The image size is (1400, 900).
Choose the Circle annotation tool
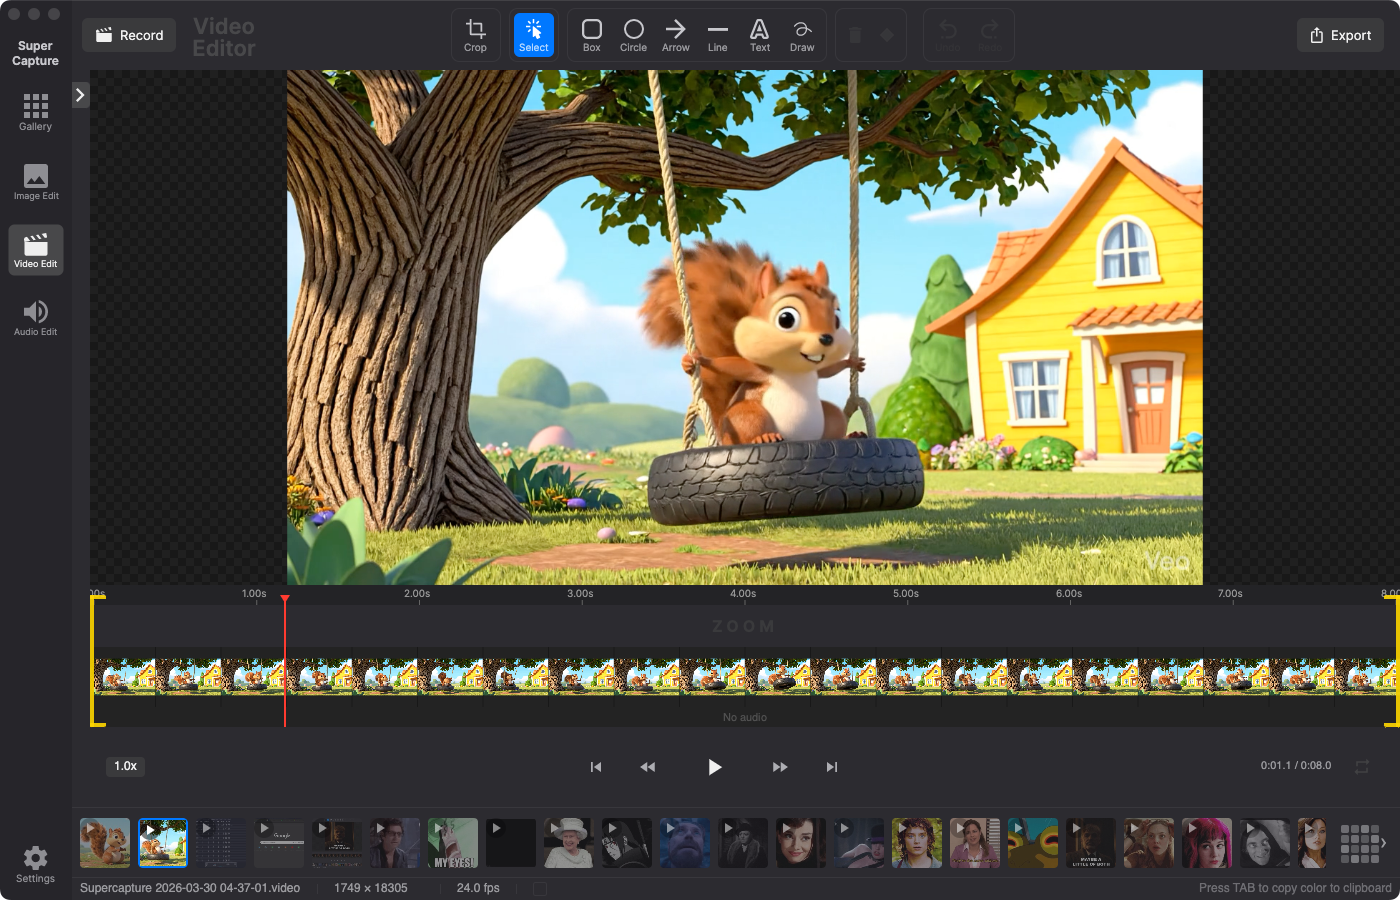[633, 34]
